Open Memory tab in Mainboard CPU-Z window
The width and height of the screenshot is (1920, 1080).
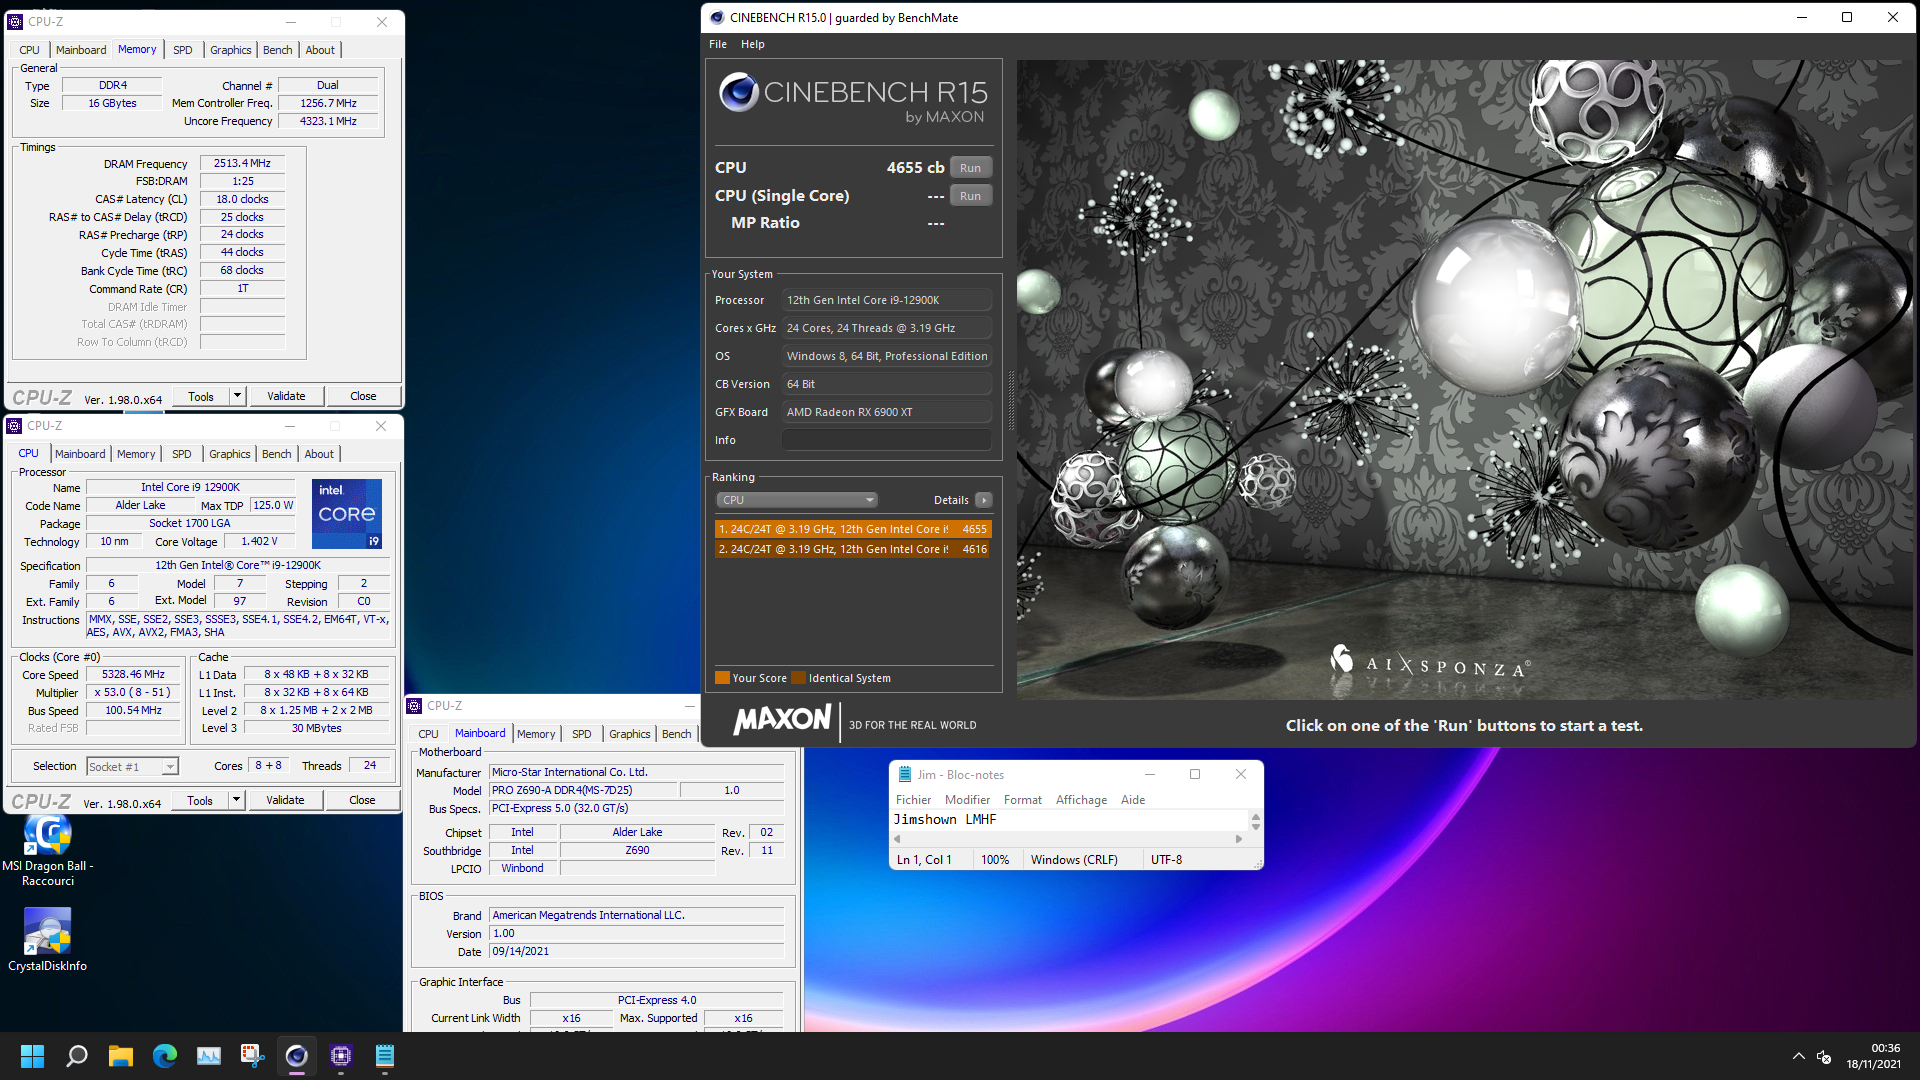pyautogui.click(x=536, y=734)
